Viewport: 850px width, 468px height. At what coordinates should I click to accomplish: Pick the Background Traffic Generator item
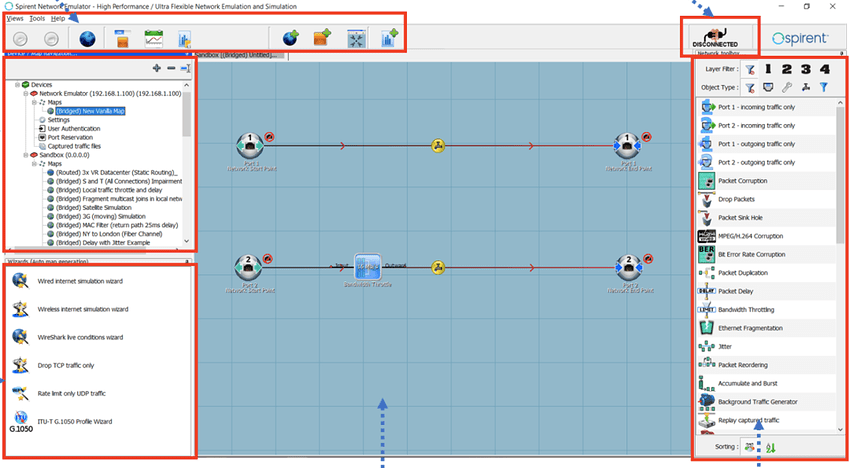(x=765, y=402)
